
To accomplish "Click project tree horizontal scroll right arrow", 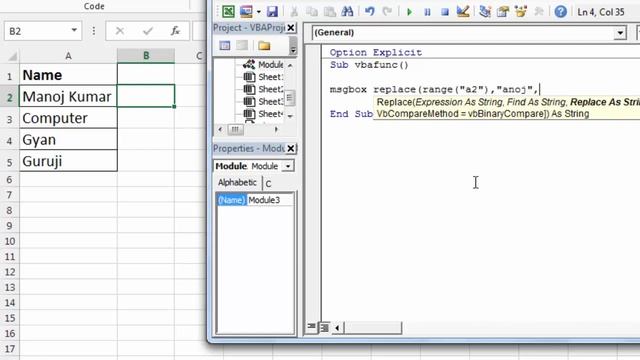I will (x=276, y=129).
